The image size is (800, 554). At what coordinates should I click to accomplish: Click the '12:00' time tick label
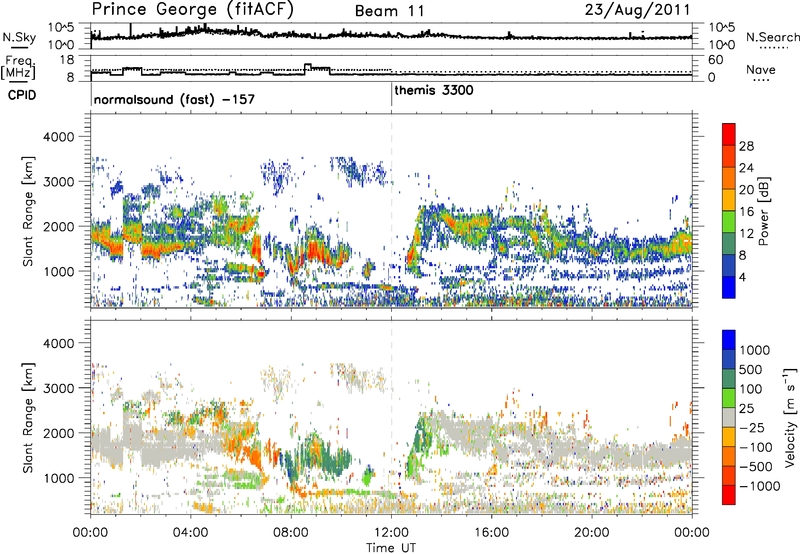[x=391, y=533]
